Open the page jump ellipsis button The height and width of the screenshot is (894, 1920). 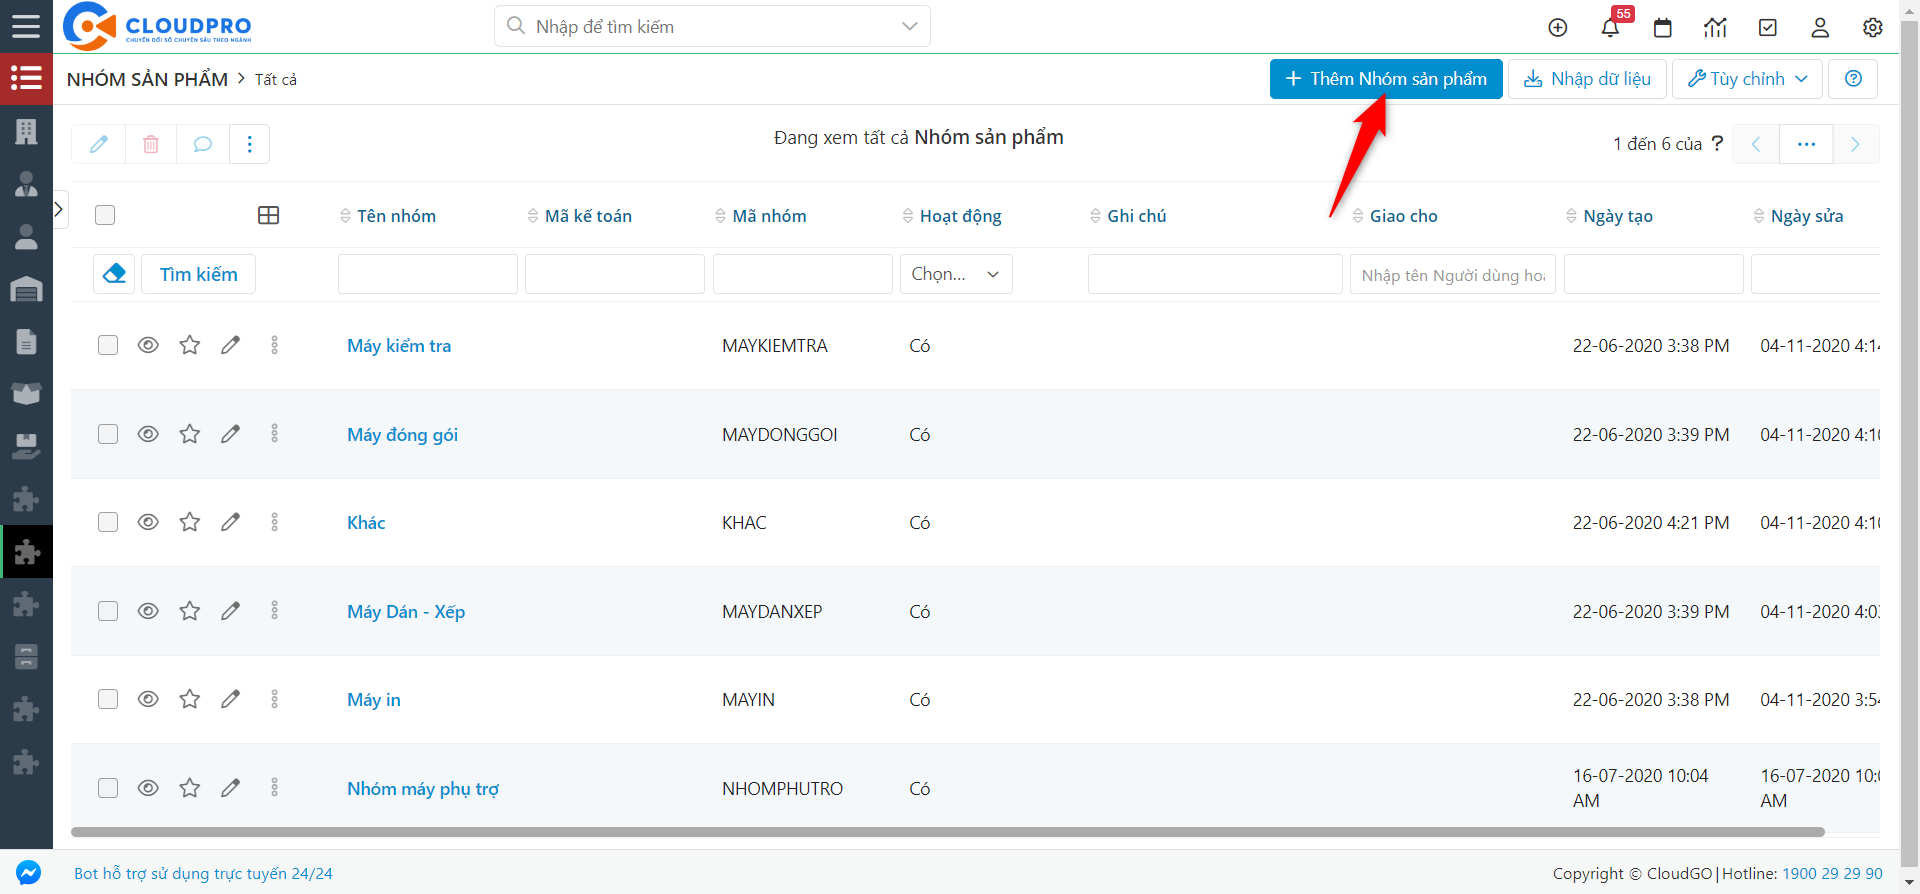(1806, 144)
